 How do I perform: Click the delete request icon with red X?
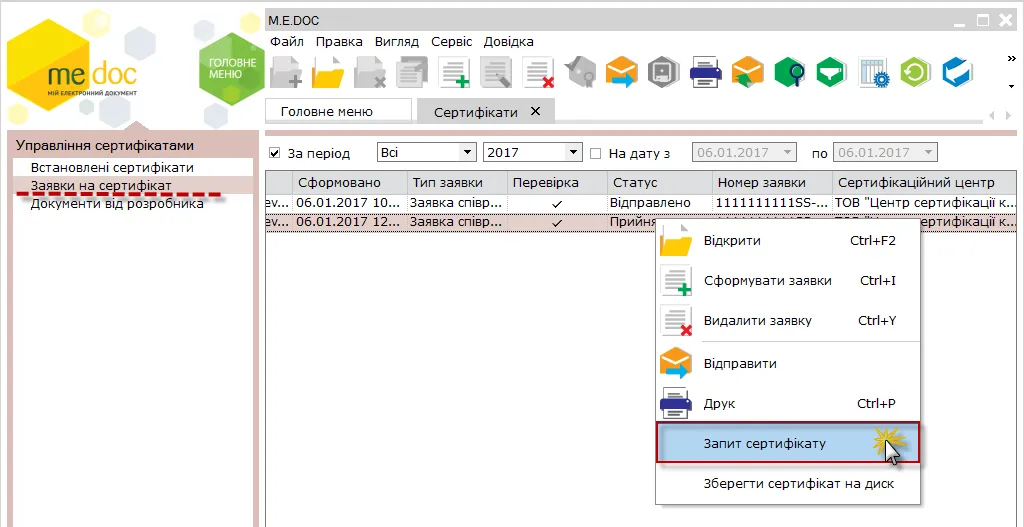pos(539,72)
